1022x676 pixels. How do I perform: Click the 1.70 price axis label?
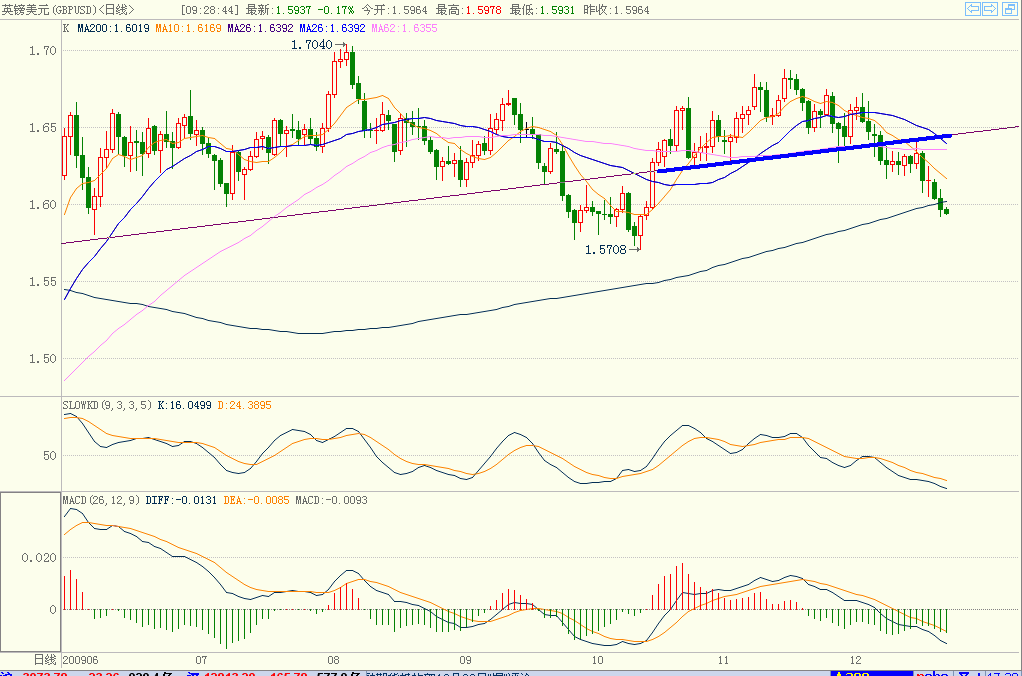[43, 51]
